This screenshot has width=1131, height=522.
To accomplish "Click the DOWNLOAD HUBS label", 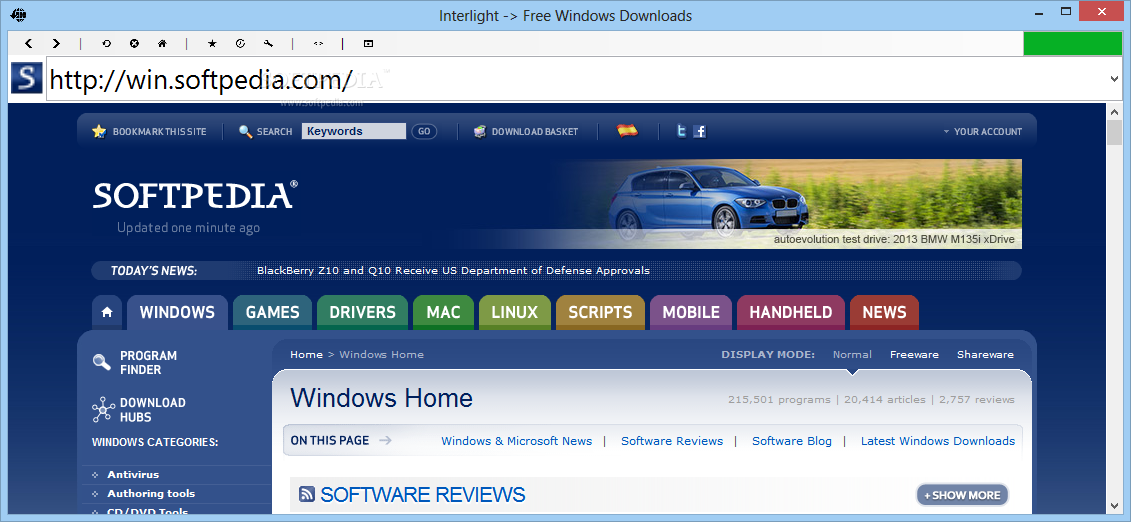I will [x=153, y=410].
